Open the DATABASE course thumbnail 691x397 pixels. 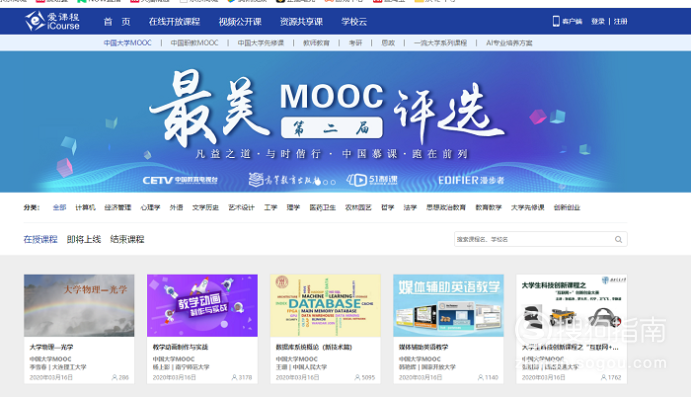(x=325, y=306)
